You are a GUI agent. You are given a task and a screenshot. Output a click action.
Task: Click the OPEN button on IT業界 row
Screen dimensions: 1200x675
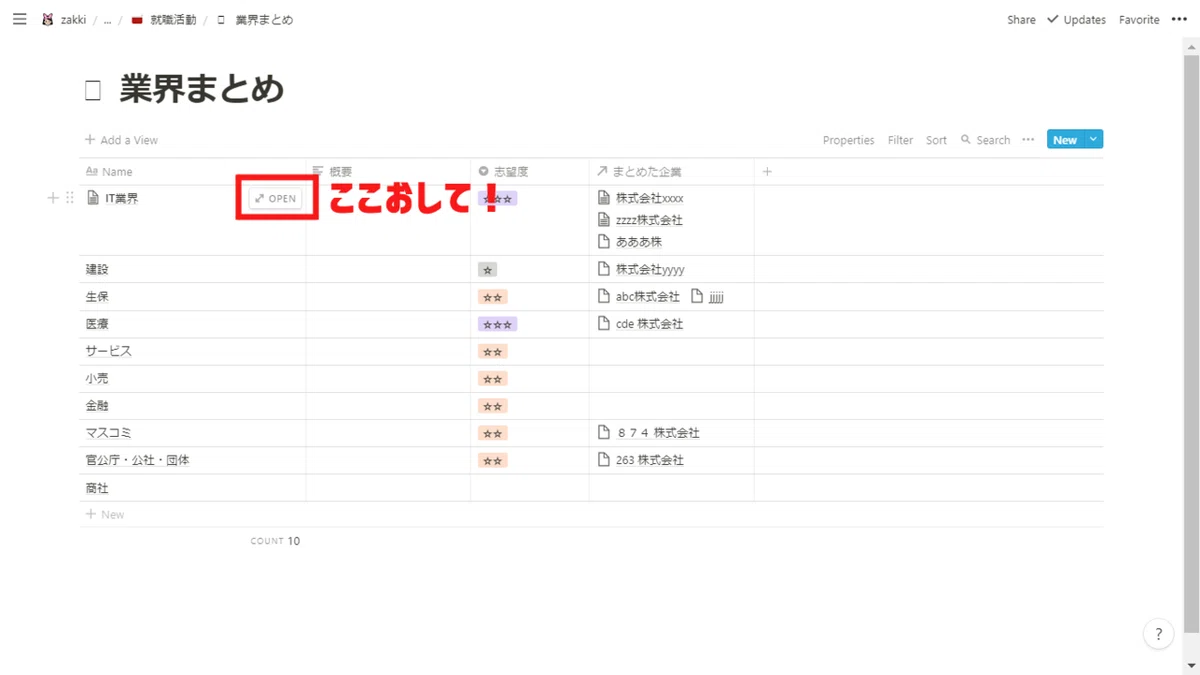pyautogui.click(x=275, y=198)
